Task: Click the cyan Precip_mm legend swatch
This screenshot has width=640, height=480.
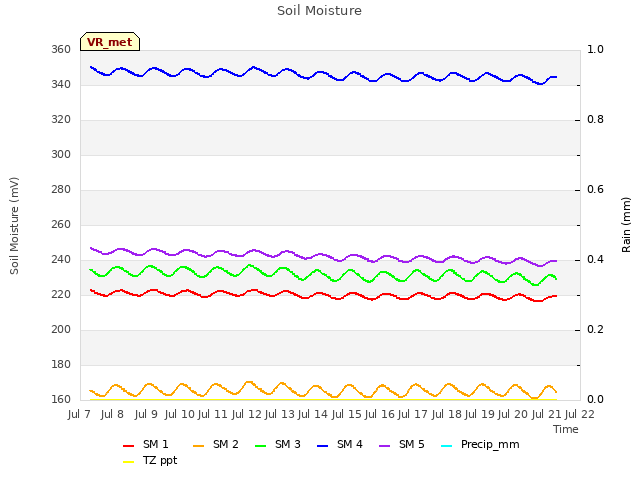Action: coord(447,446)
